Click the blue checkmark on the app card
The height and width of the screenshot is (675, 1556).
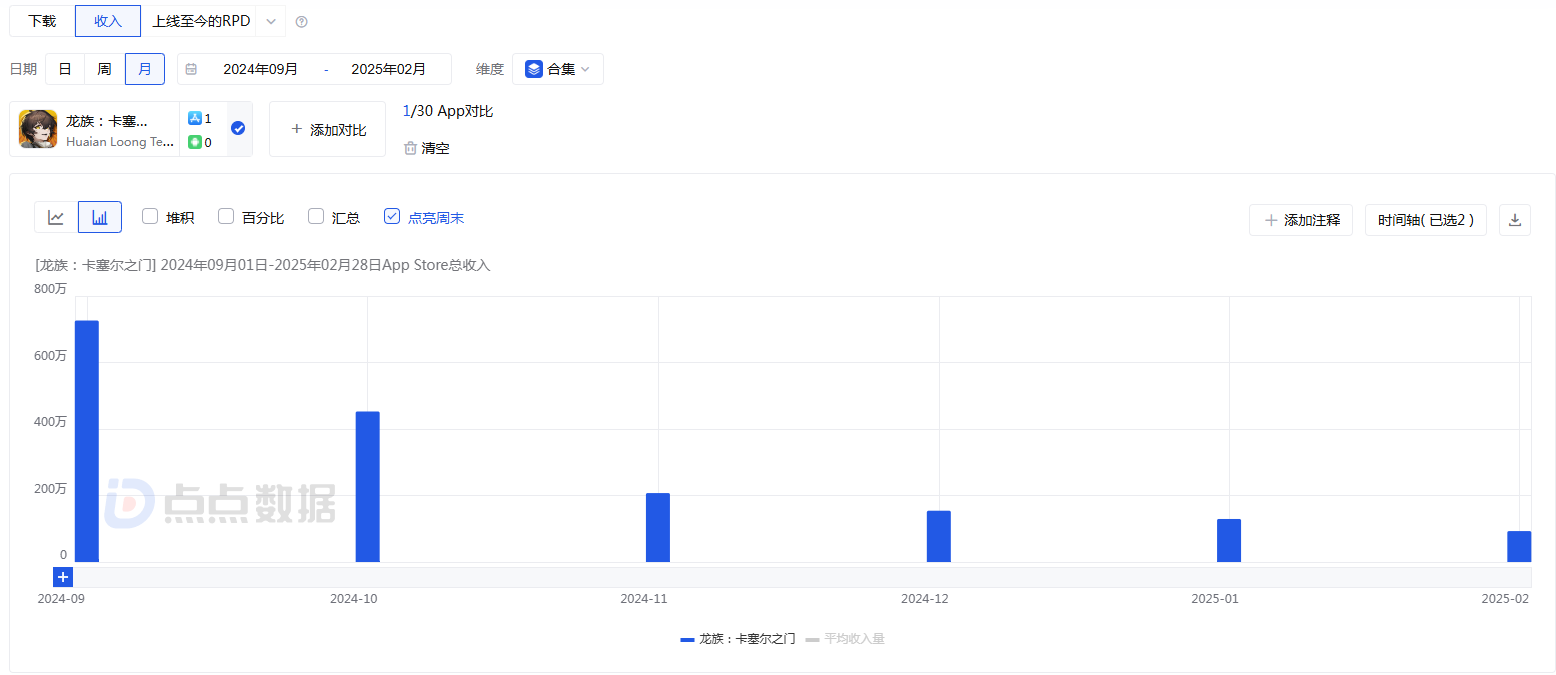pyautogui.click(x=238, y=128)
